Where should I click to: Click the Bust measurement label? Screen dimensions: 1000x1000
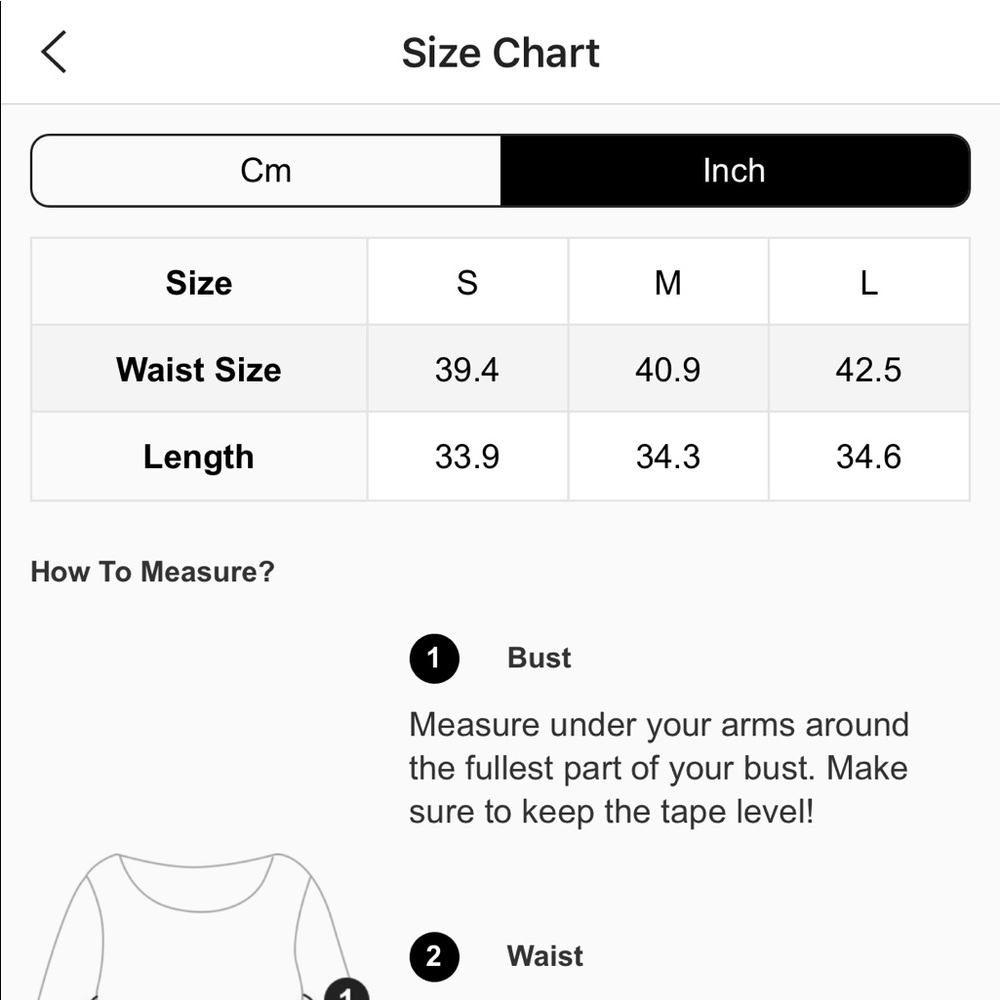pyautogui.click(x=539, y=658)
